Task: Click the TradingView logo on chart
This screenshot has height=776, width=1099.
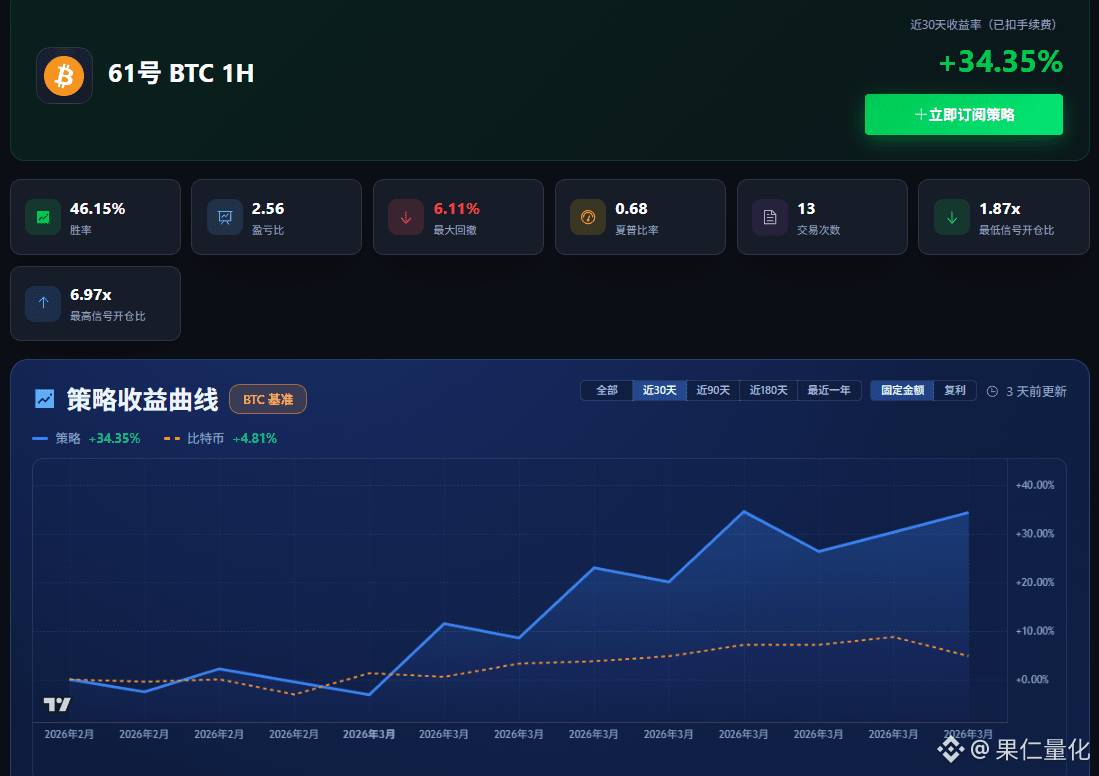Action: [x=57, y=704]
